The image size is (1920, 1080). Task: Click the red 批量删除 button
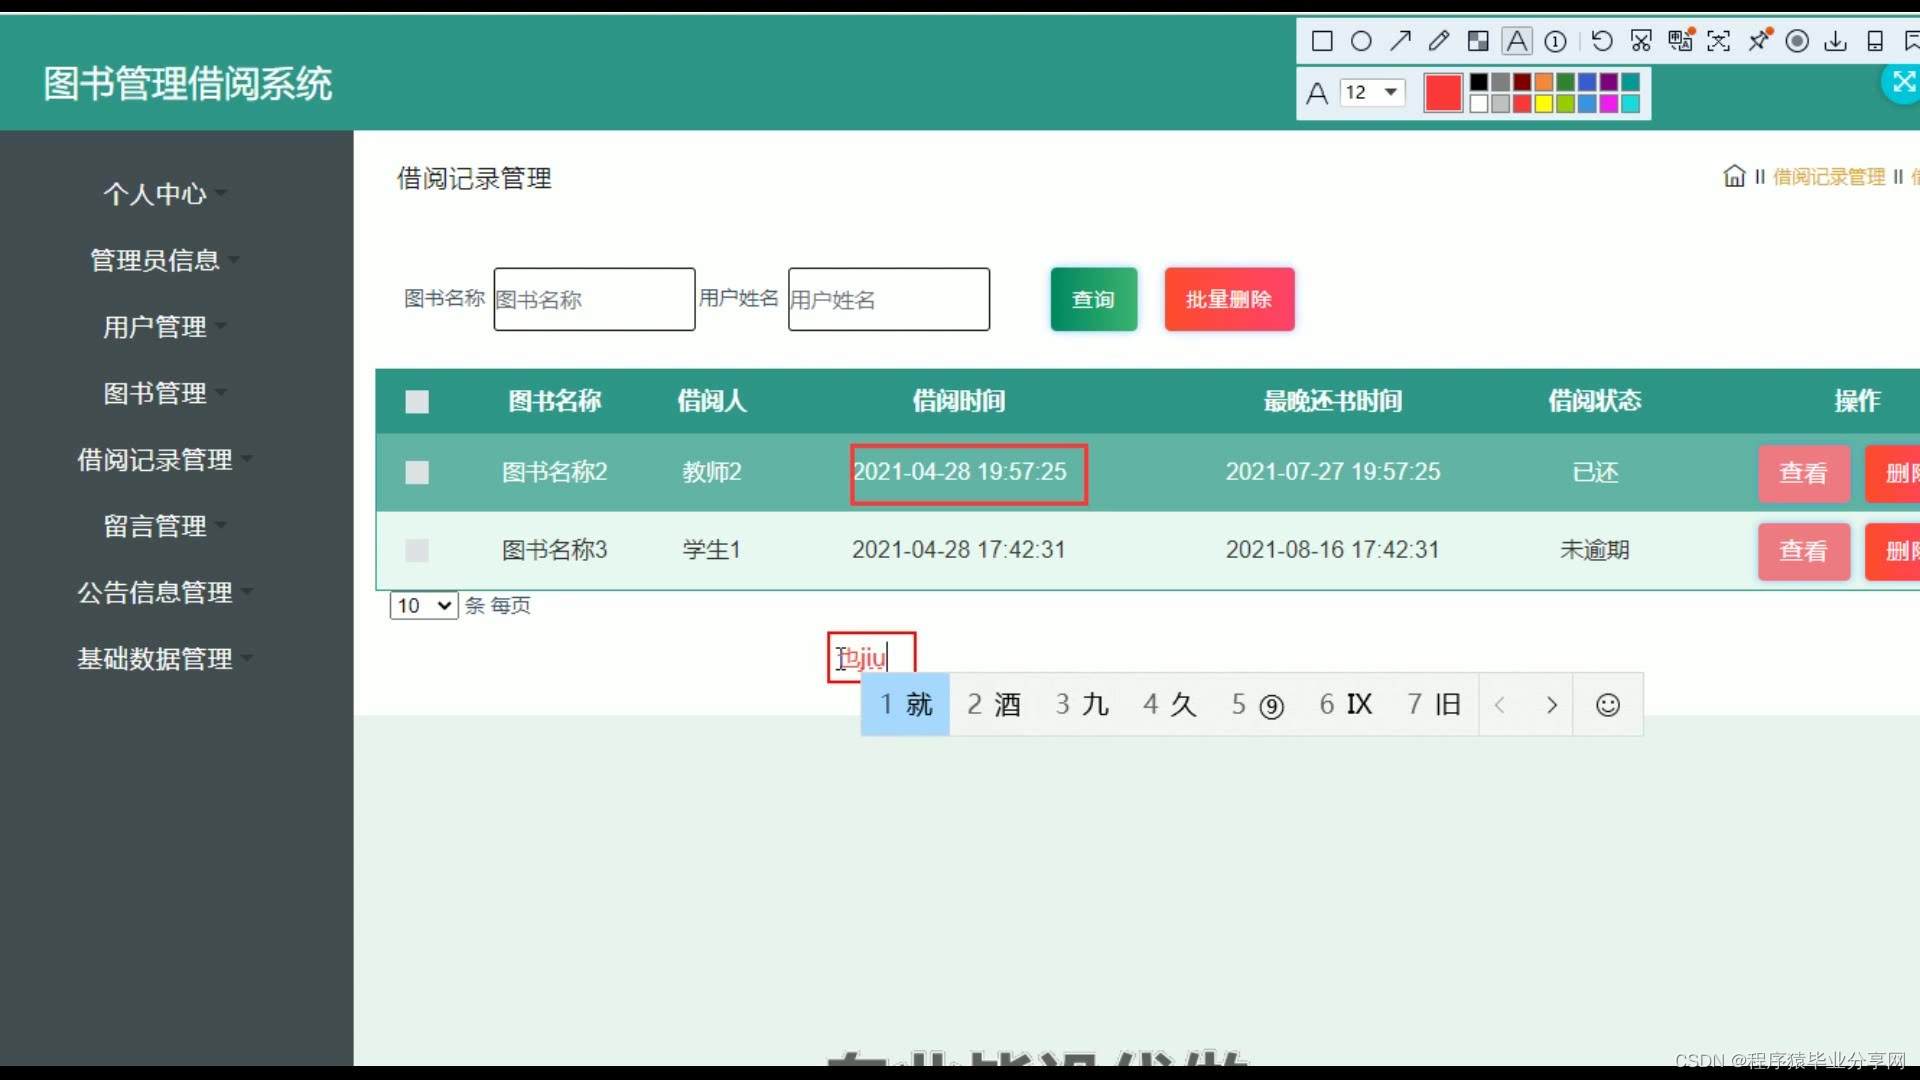pos(1229,299)
